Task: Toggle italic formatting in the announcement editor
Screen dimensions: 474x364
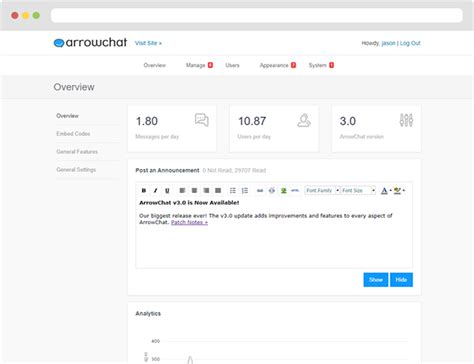Action: coord(155,190)
